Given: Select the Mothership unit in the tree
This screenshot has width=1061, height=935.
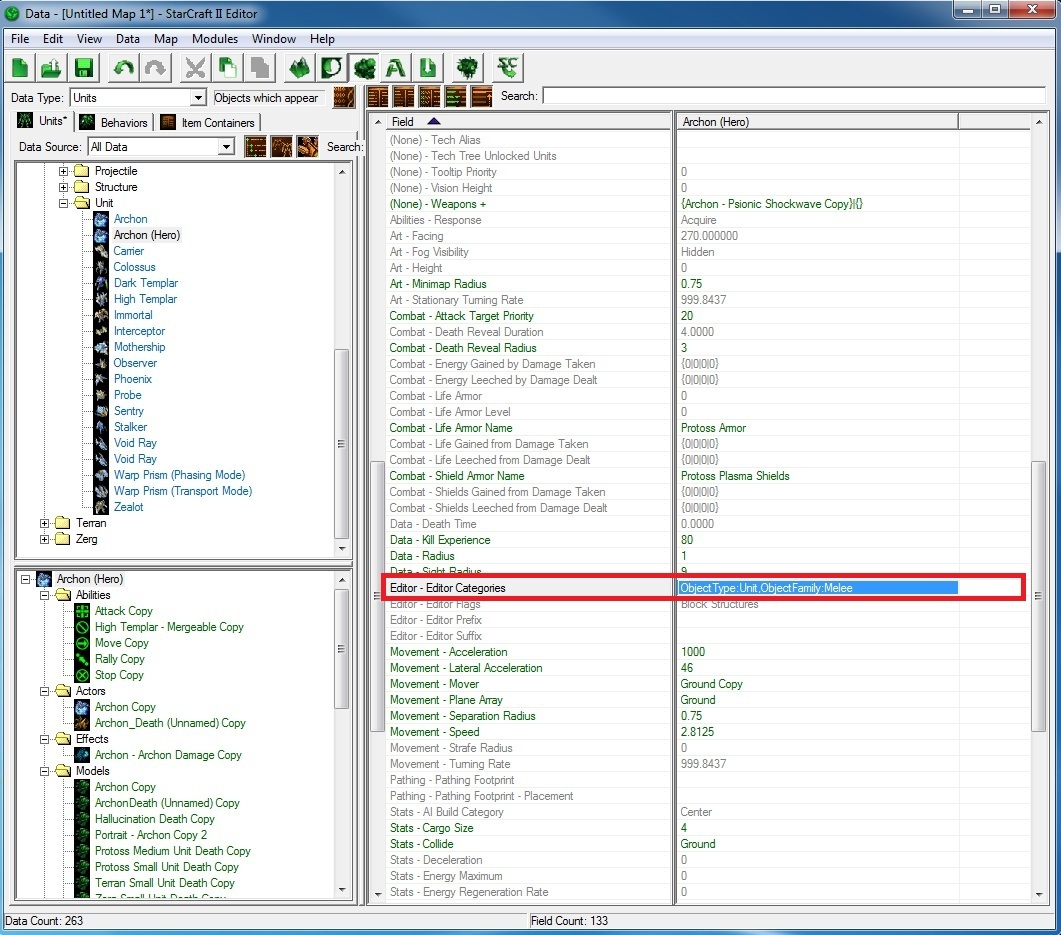Looking at the screenshot, I should coord(139,347).
